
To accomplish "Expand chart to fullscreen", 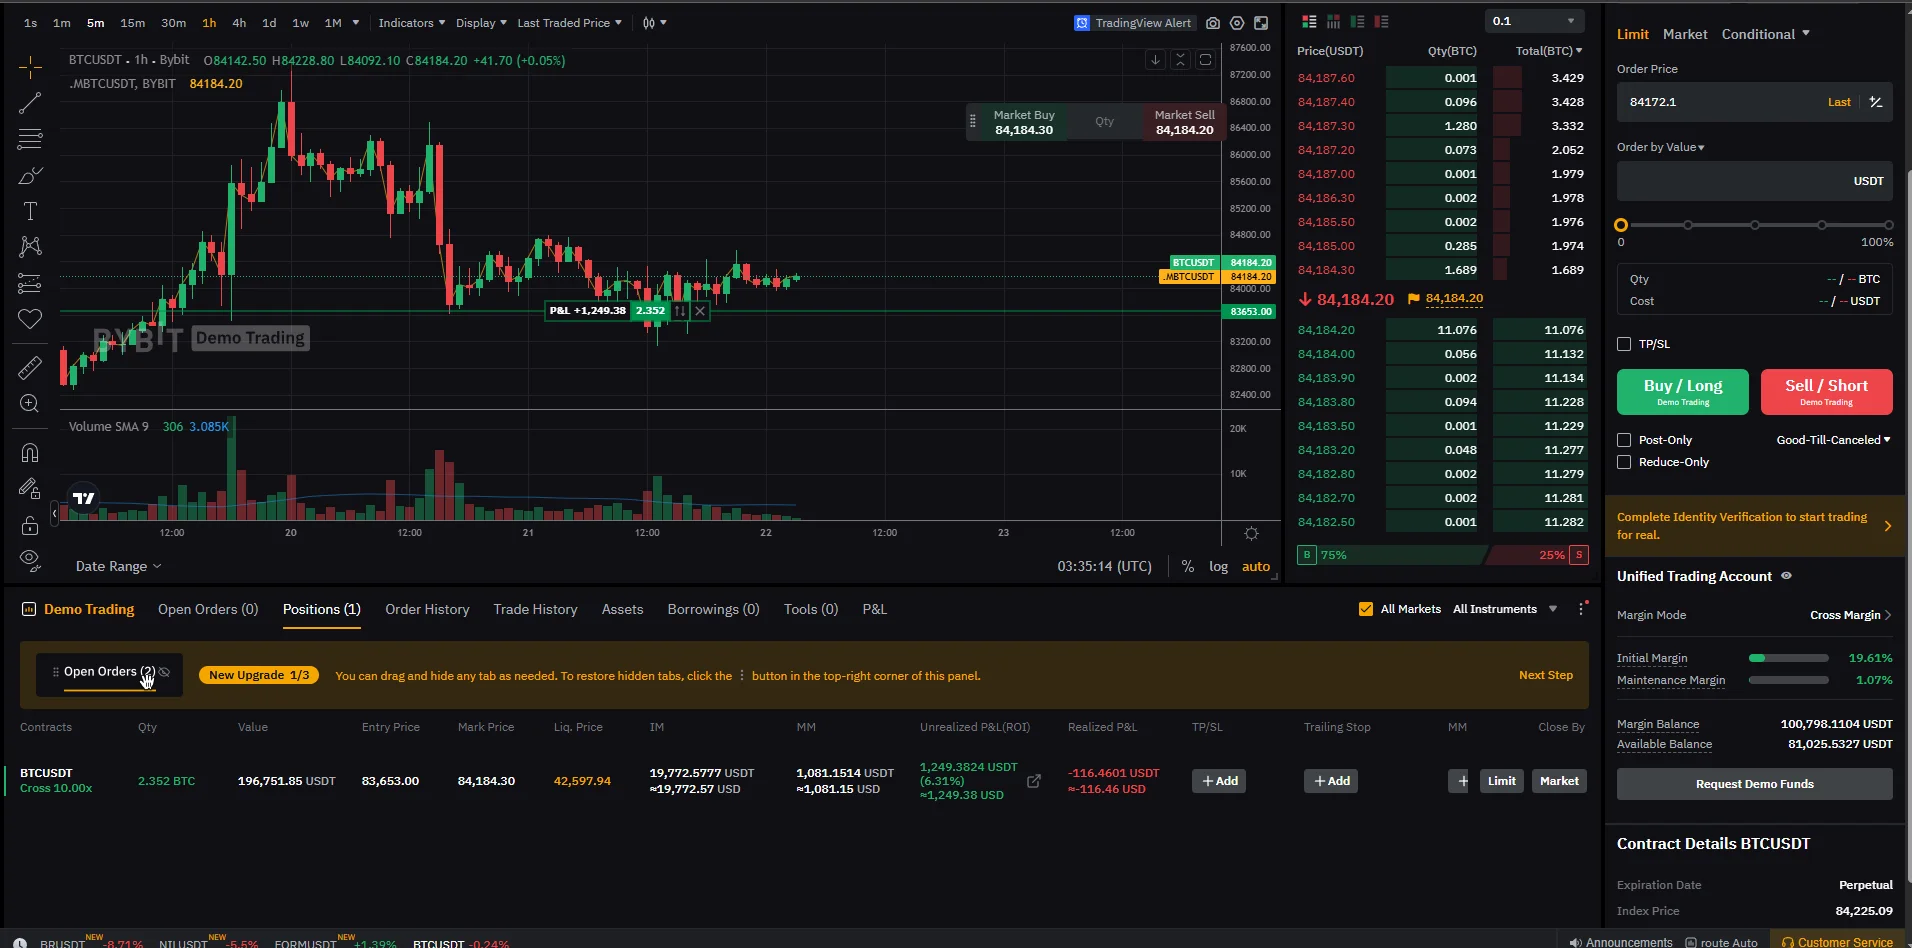I will (1261, 23).
